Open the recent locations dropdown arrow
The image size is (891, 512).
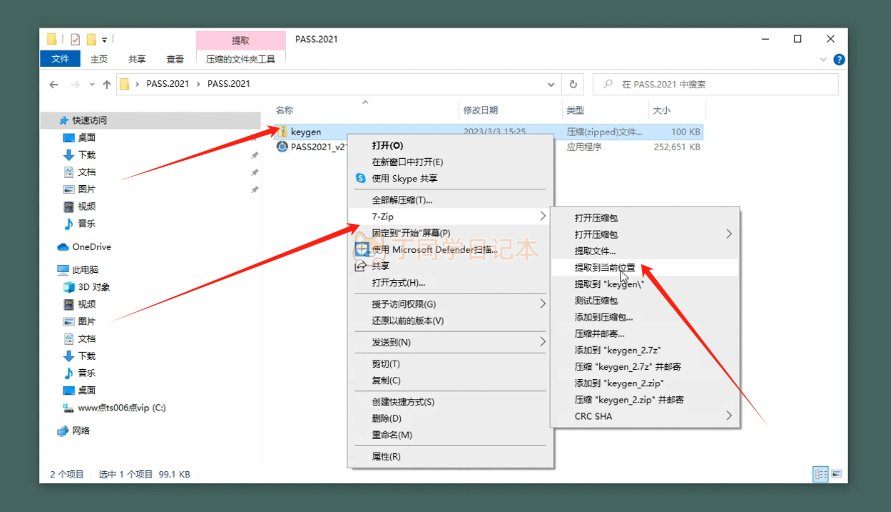coord(91,84)
